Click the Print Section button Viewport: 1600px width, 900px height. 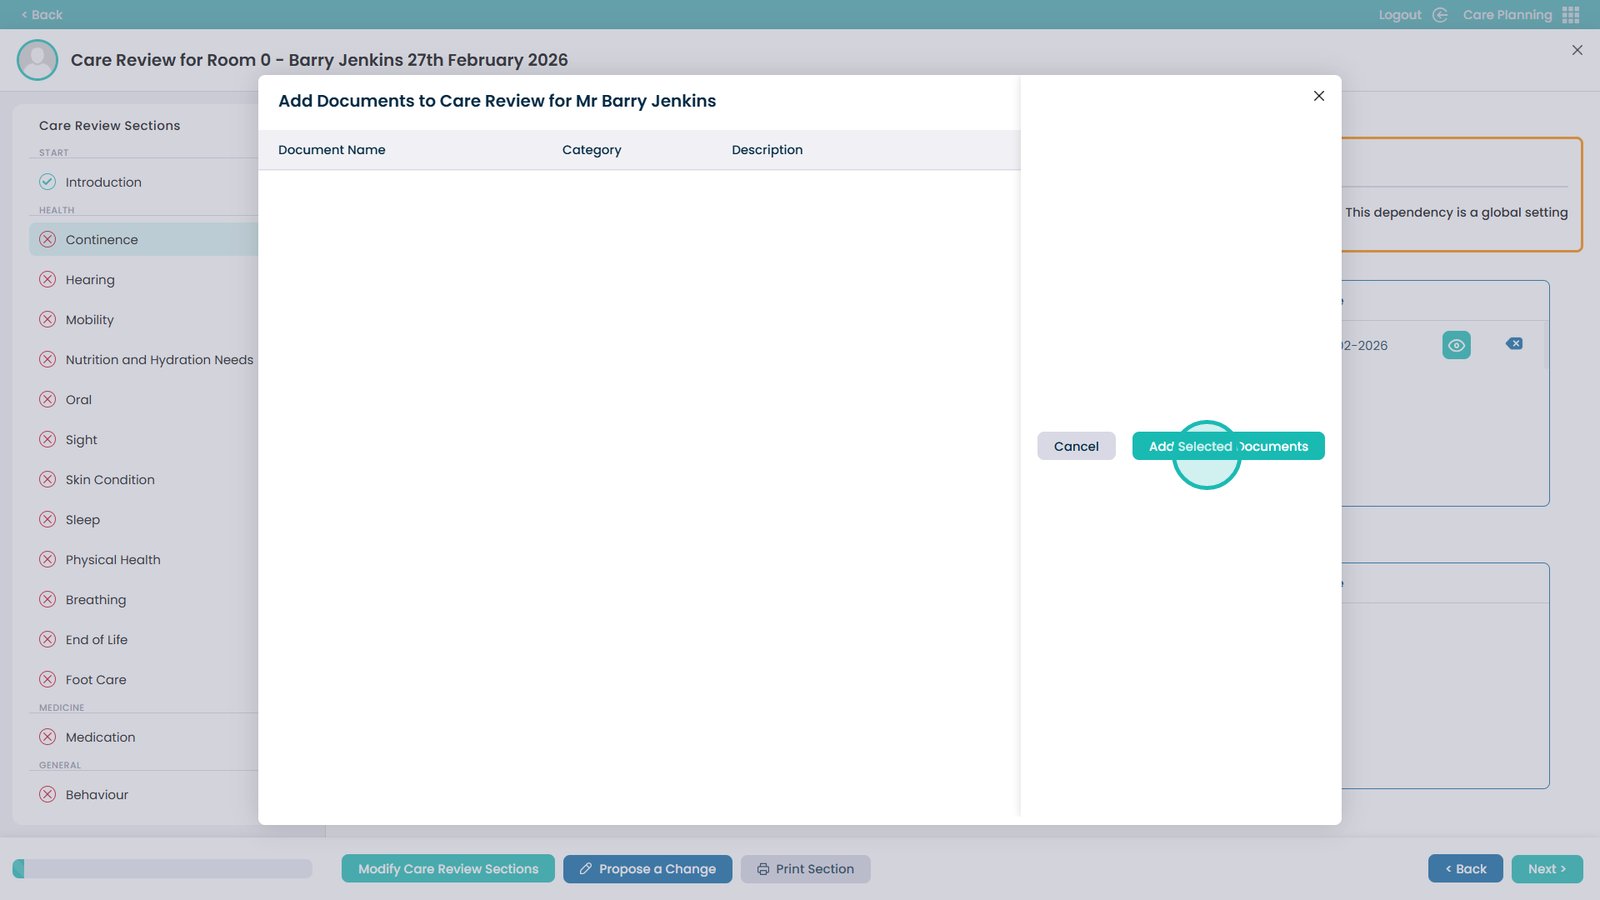pos(805,869)
